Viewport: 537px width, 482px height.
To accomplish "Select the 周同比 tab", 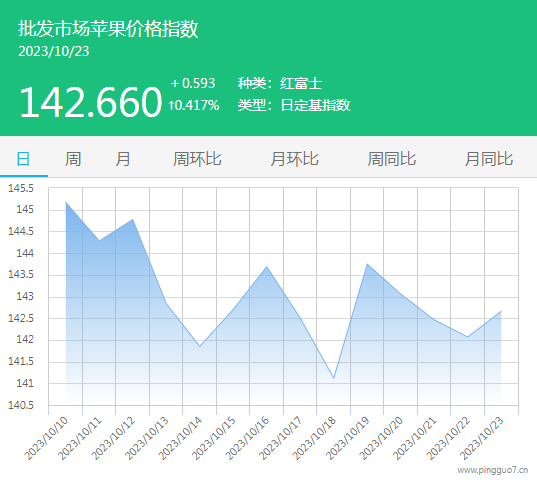I will click(x=392, y=159).
